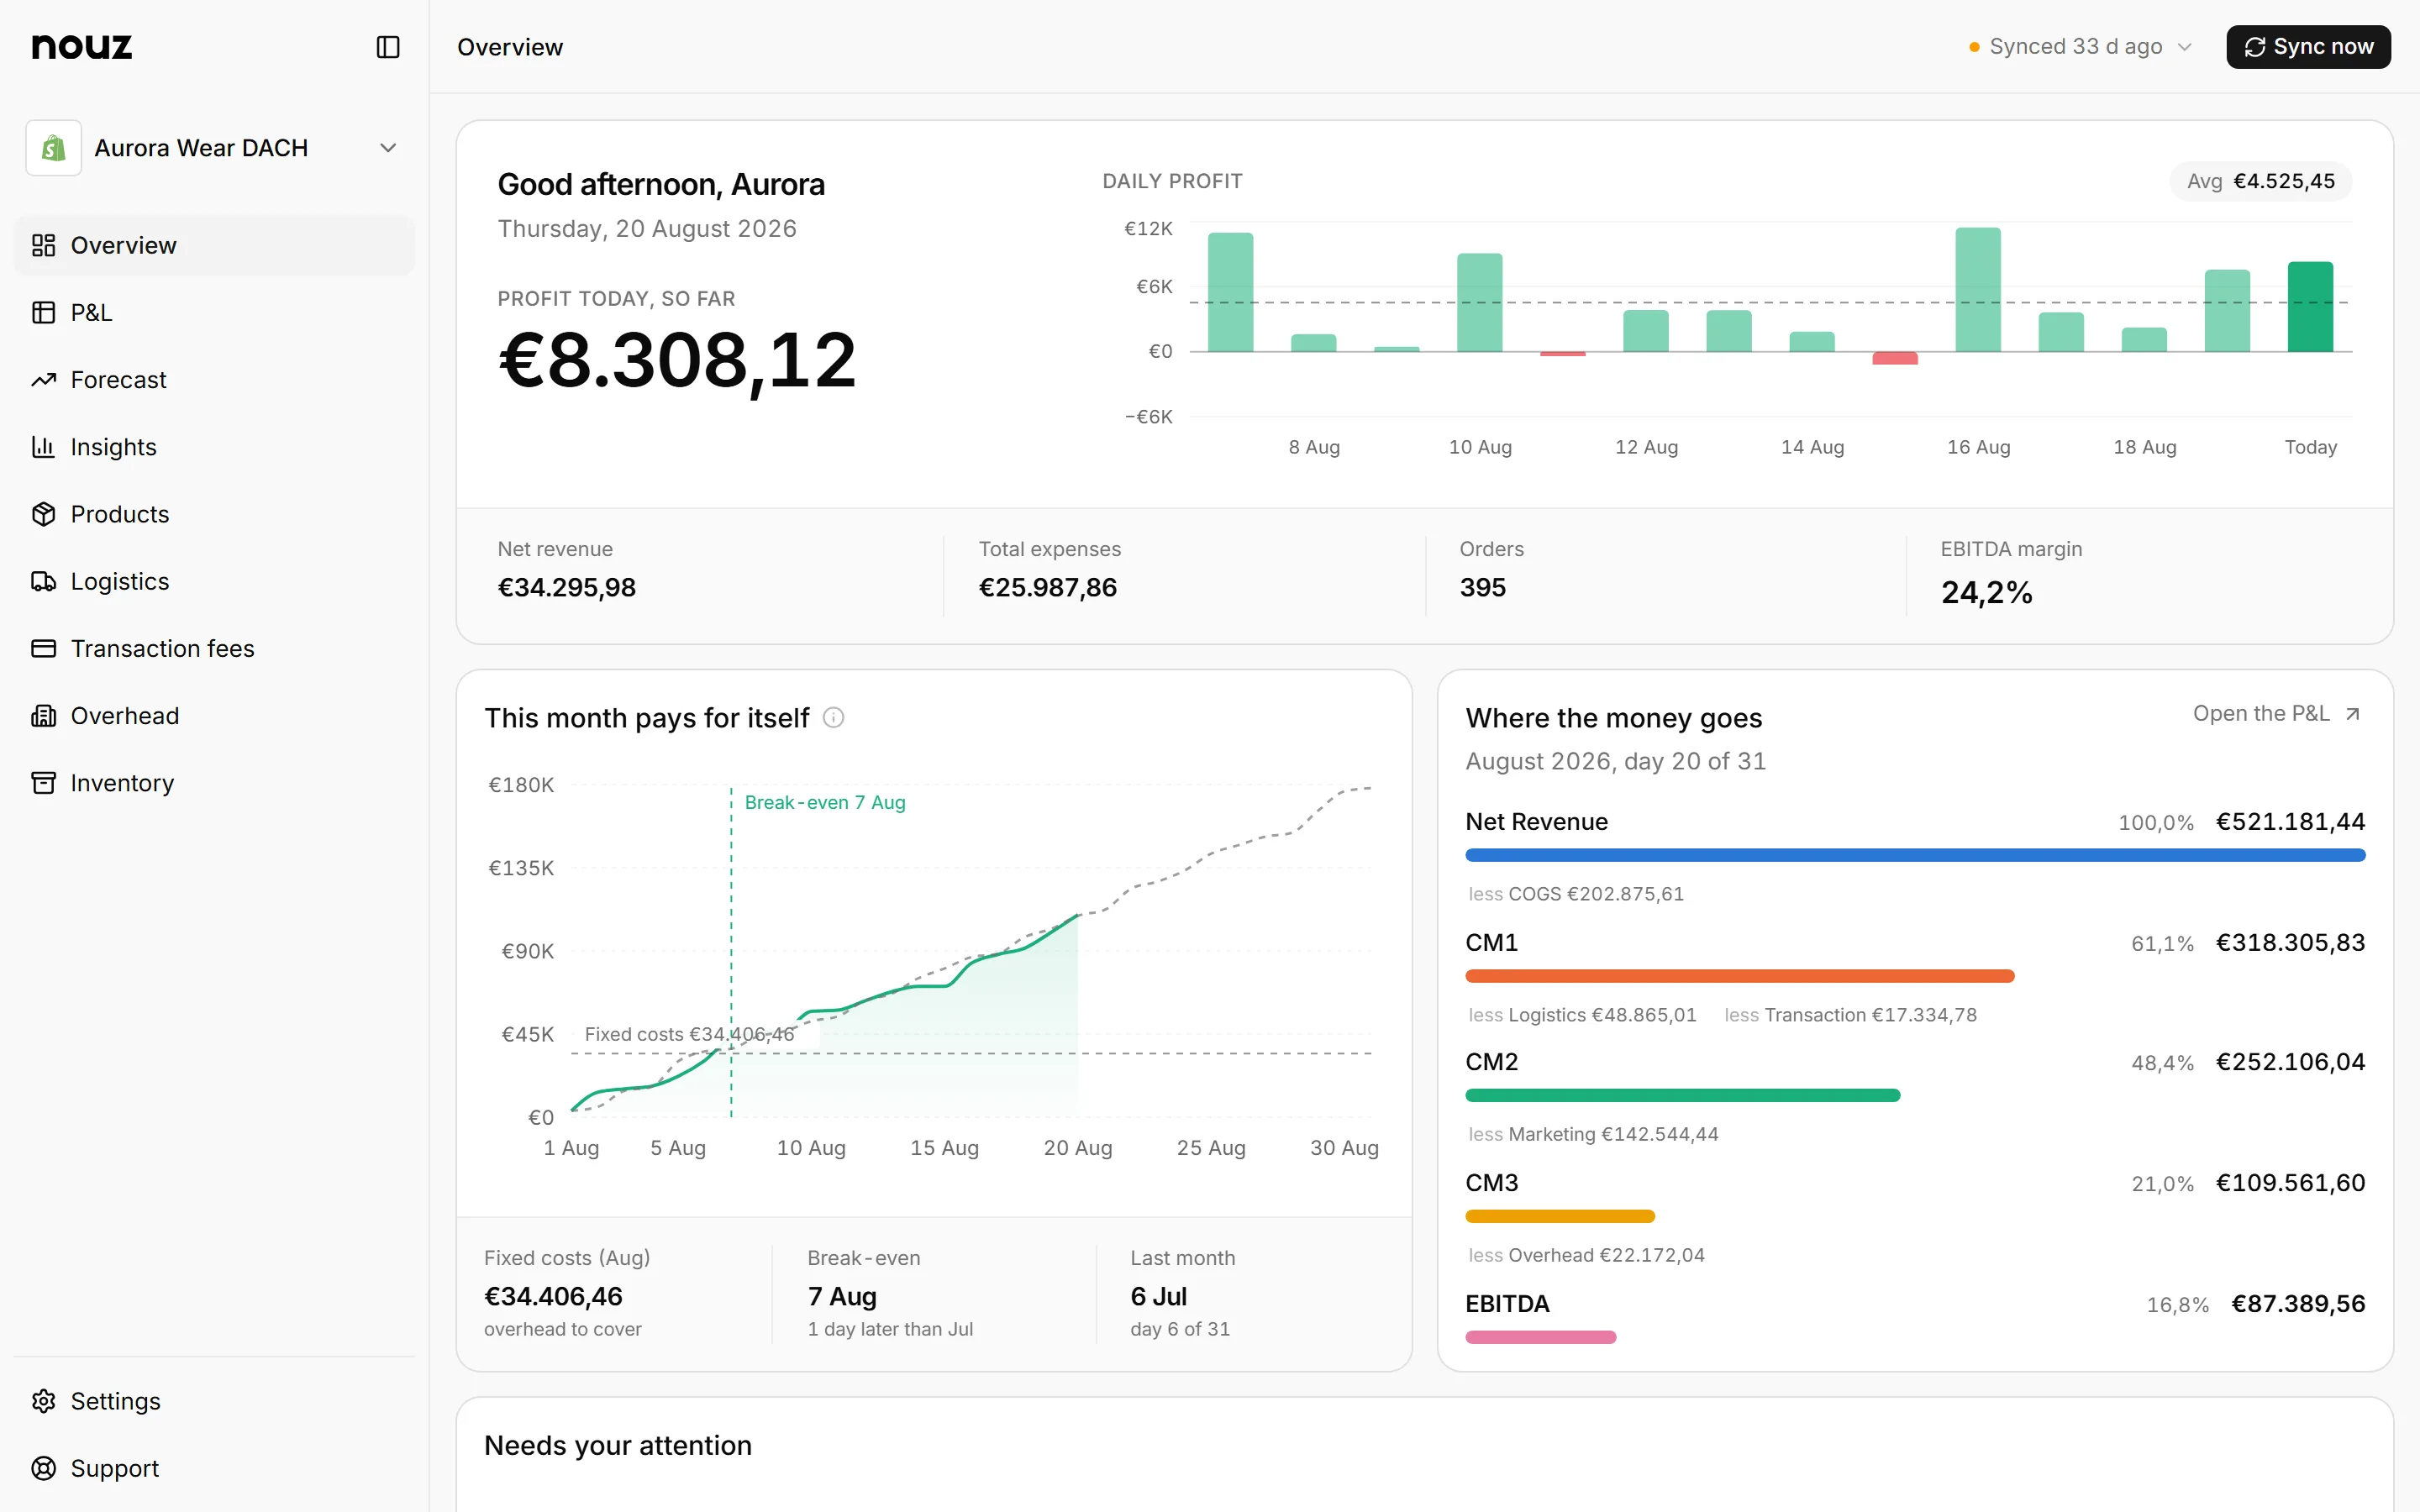Image resolution: width=2420 pixels, height=1512 pixels.
Task: Click the Support lifebuoy icon
Action: (x=43, y=1468)
